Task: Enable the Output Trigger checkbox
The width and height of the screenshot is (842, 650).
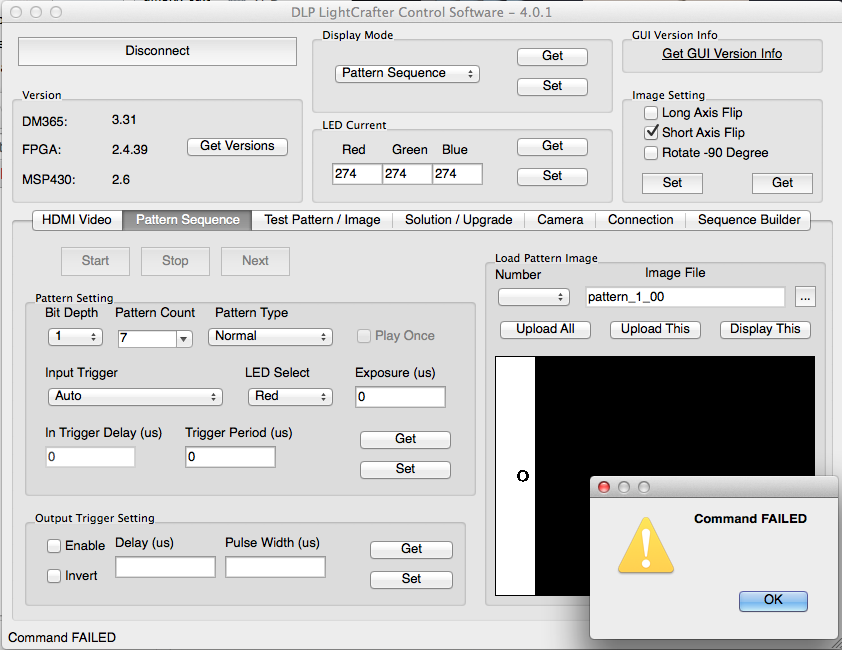Action: click(x=54, y=546)
